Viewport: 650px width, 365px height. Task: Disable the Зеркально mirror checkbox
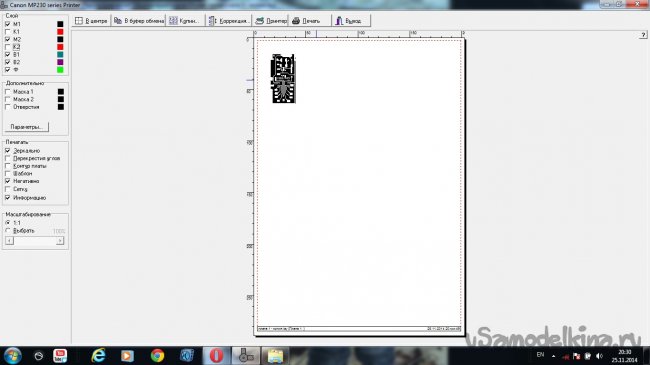point(7,151)
